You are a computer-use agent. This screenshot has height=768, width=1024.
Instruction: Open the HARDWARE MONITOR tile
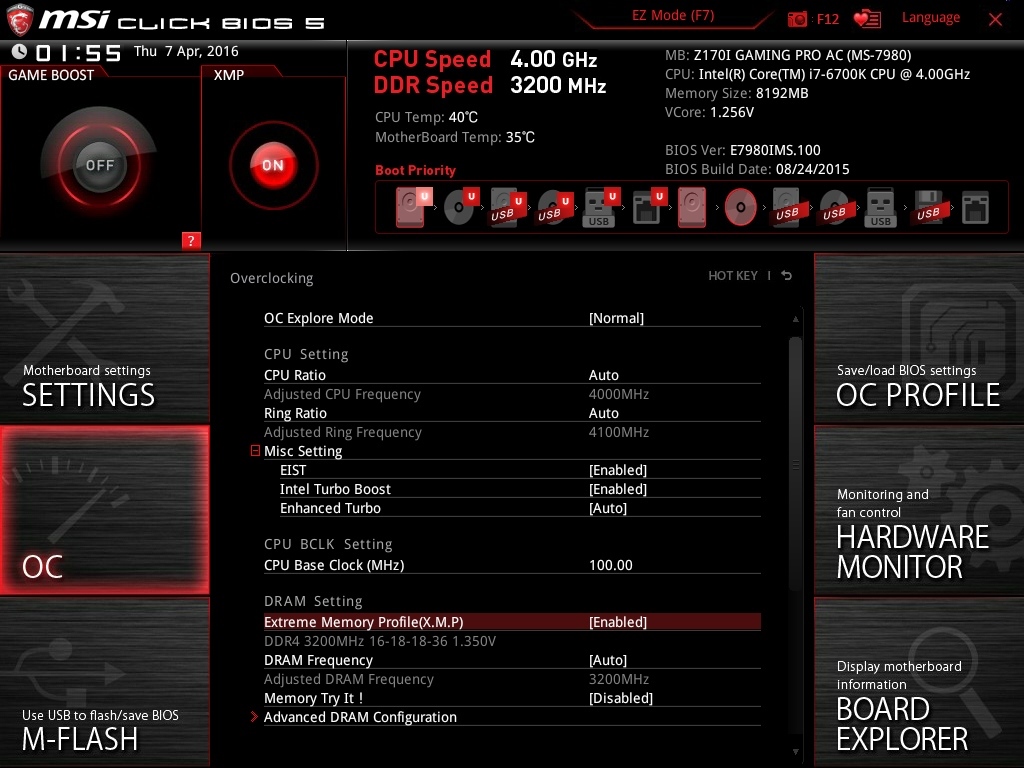[x=919, y=510]
